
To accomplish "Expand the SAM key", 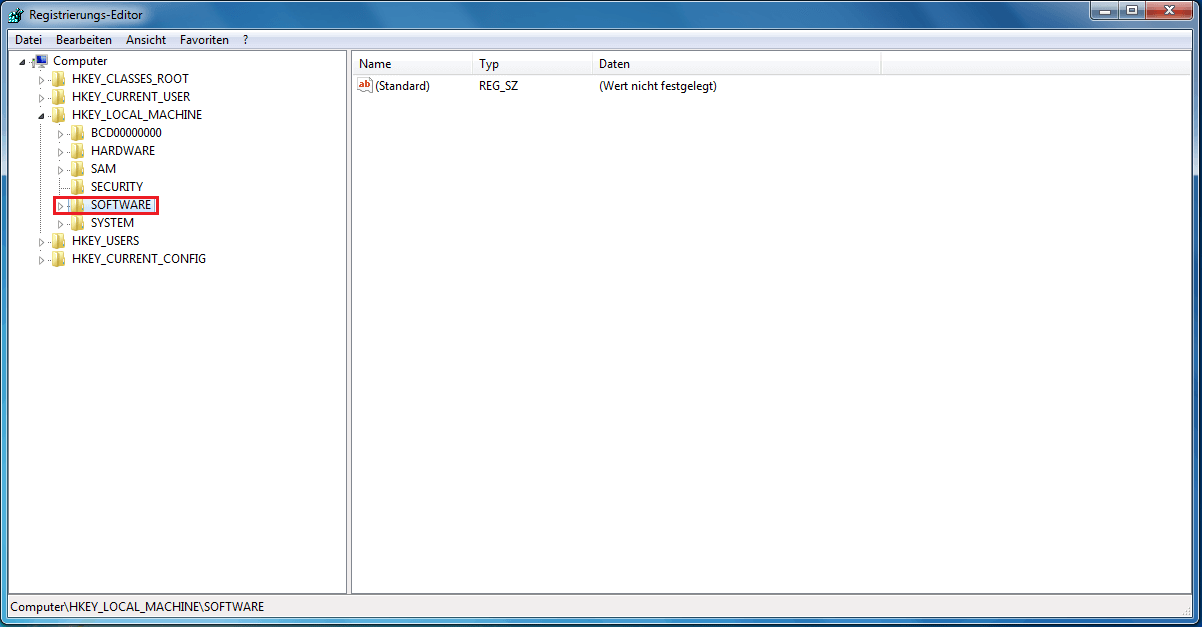I will coord(61,170).
